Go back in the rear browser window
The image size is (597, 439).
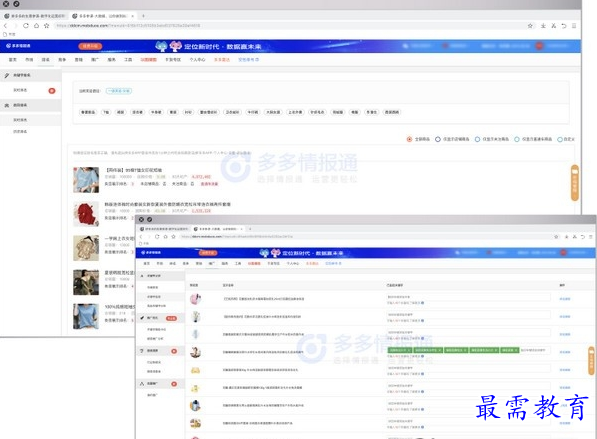pos(5,26)
